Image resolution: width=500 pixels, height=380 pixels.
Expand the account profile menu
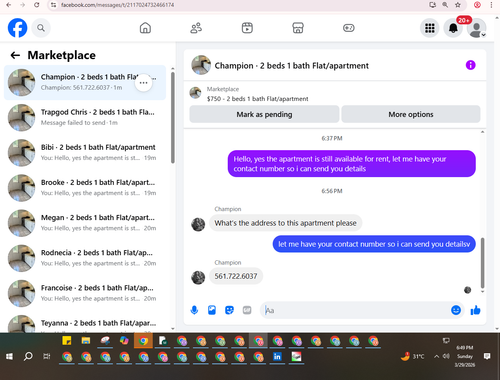pos(477,28)
